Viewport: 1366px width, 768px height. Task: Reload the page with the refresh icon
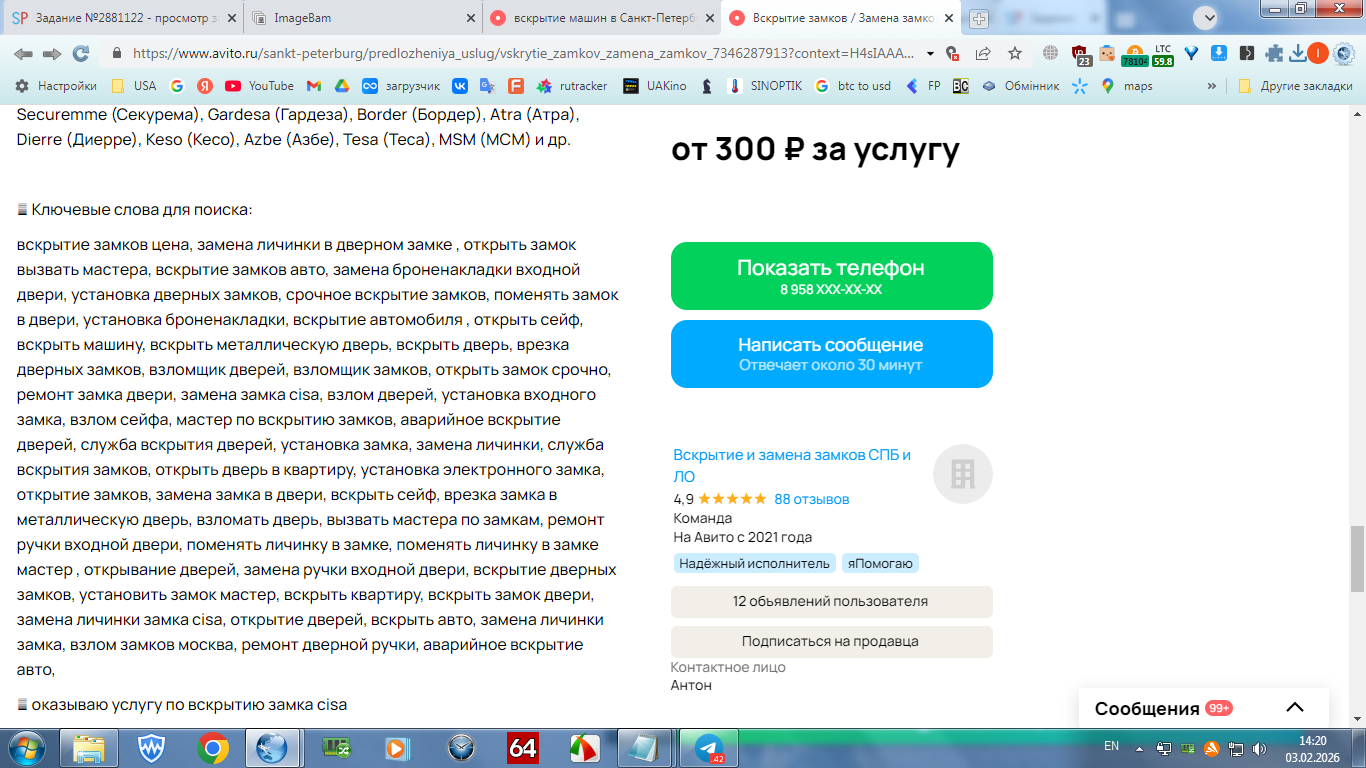point(80,53)
